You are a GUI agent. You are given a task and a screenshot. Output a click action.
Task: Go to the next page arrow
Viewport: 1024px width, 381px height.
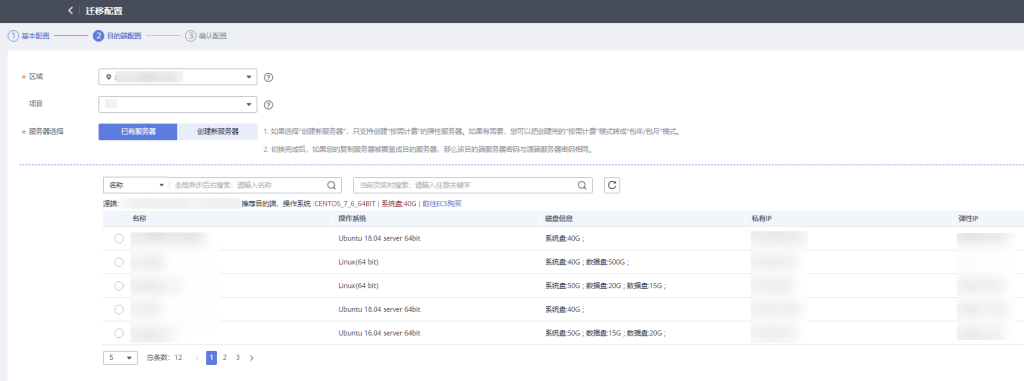(x=251, y=357)
